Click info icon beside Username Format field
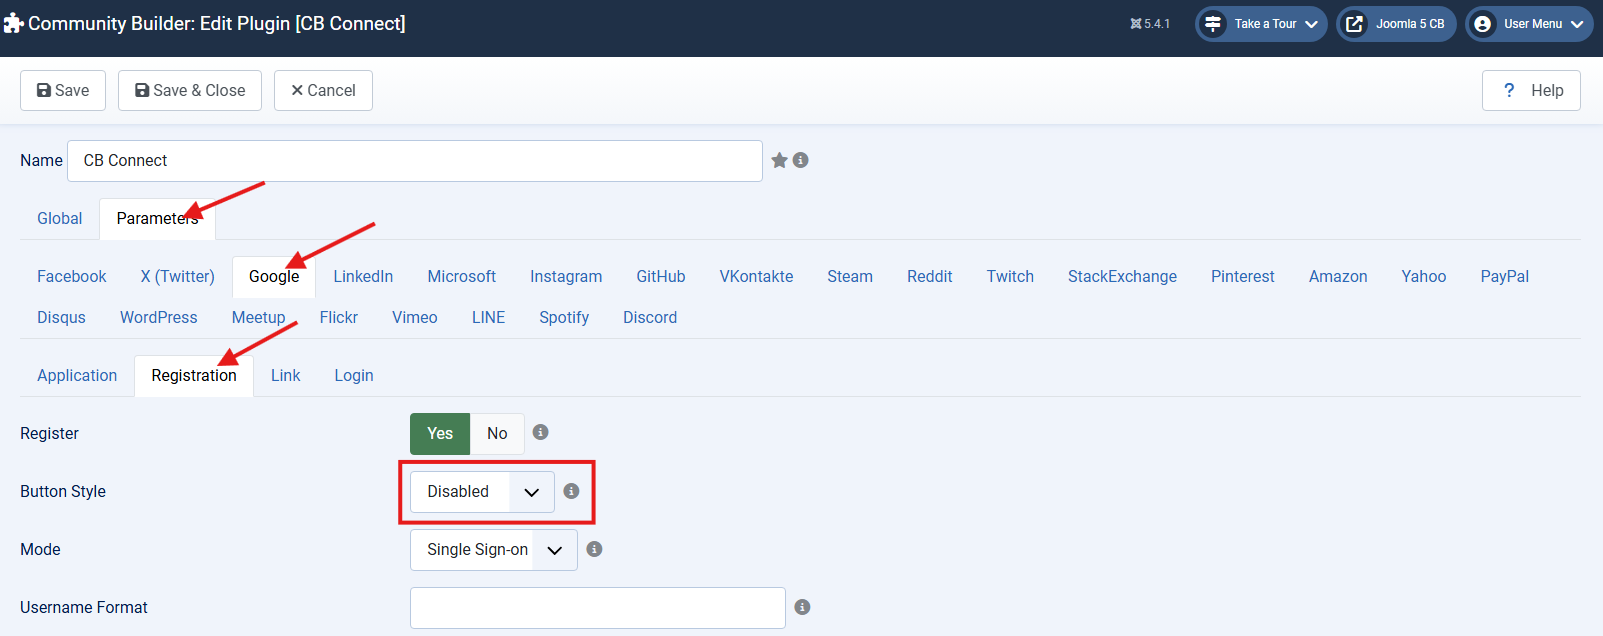The height and width of the screenshot is (636, 1603). pyautogui.click(x=802, y=607)
